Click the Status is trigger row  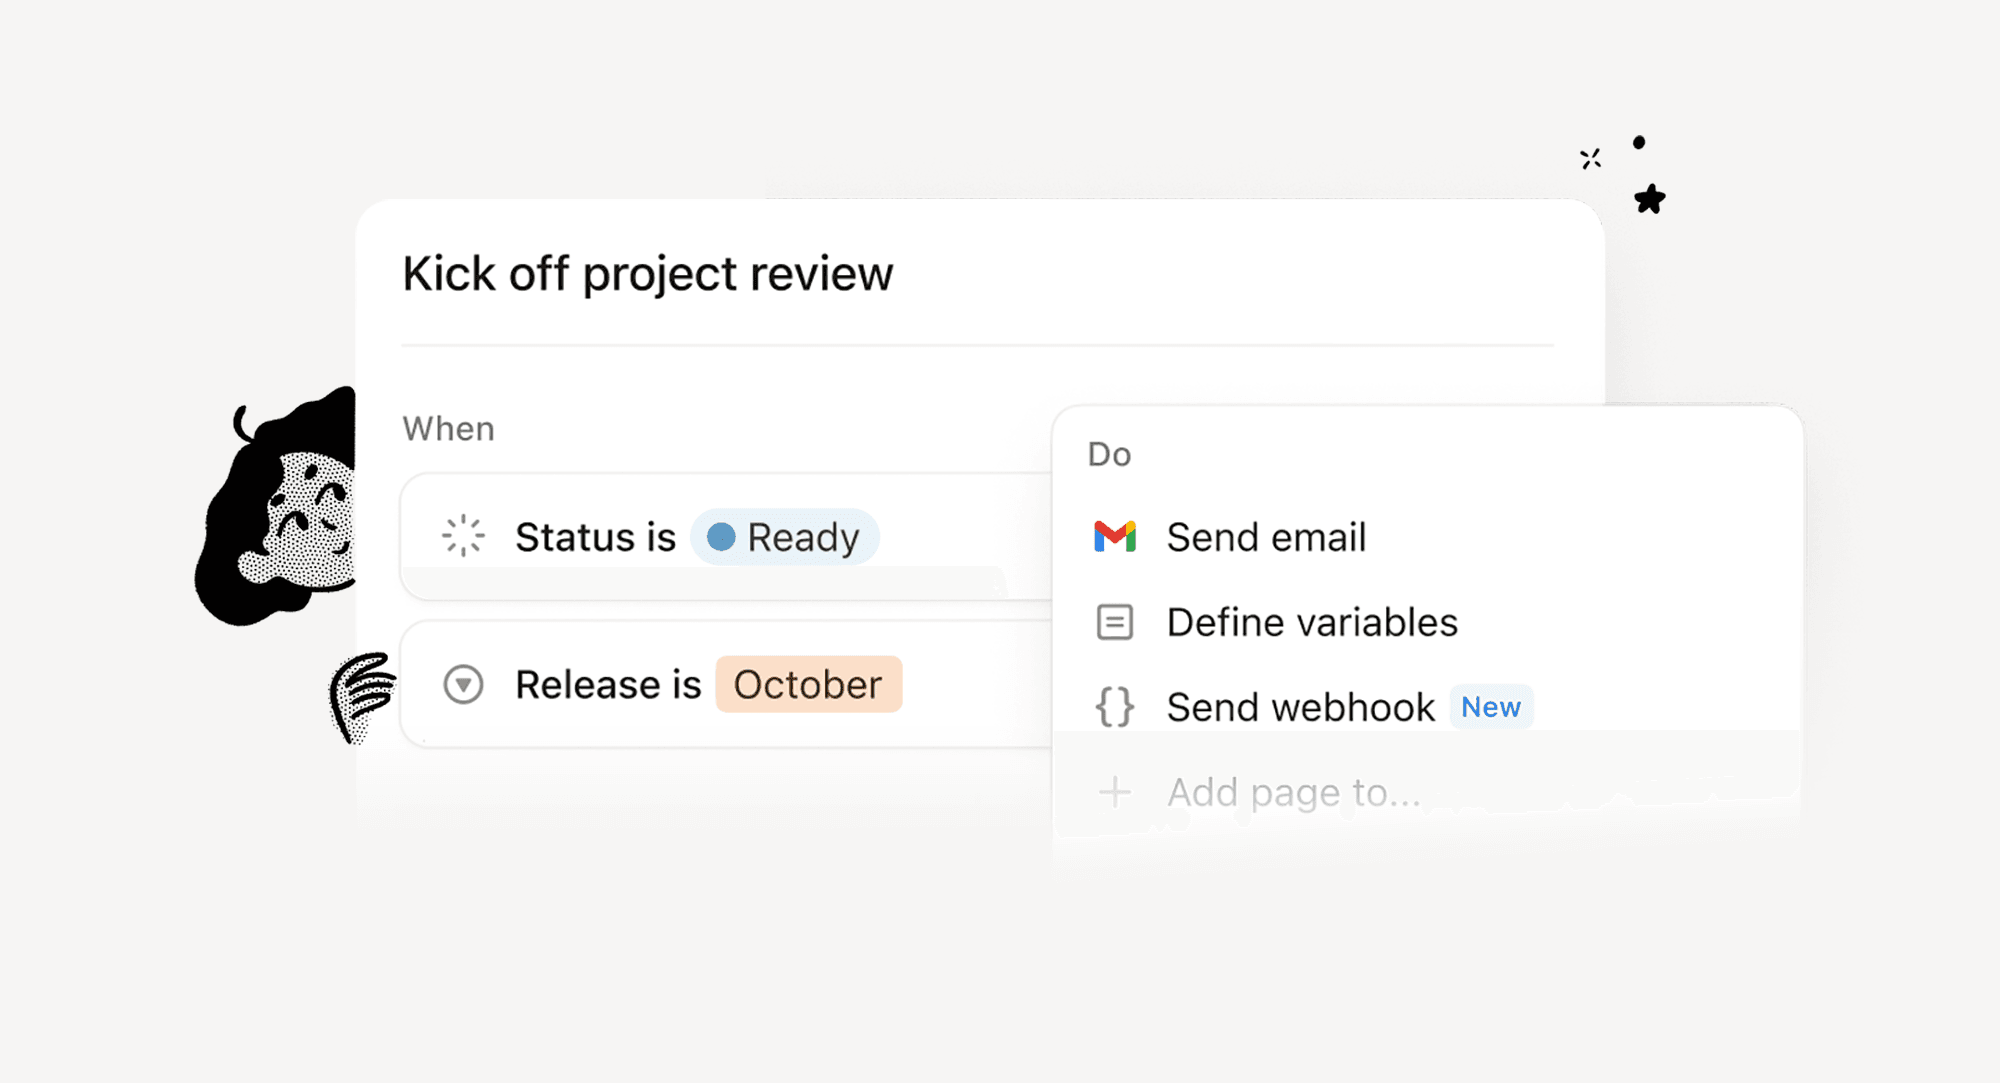coord(595,537)
